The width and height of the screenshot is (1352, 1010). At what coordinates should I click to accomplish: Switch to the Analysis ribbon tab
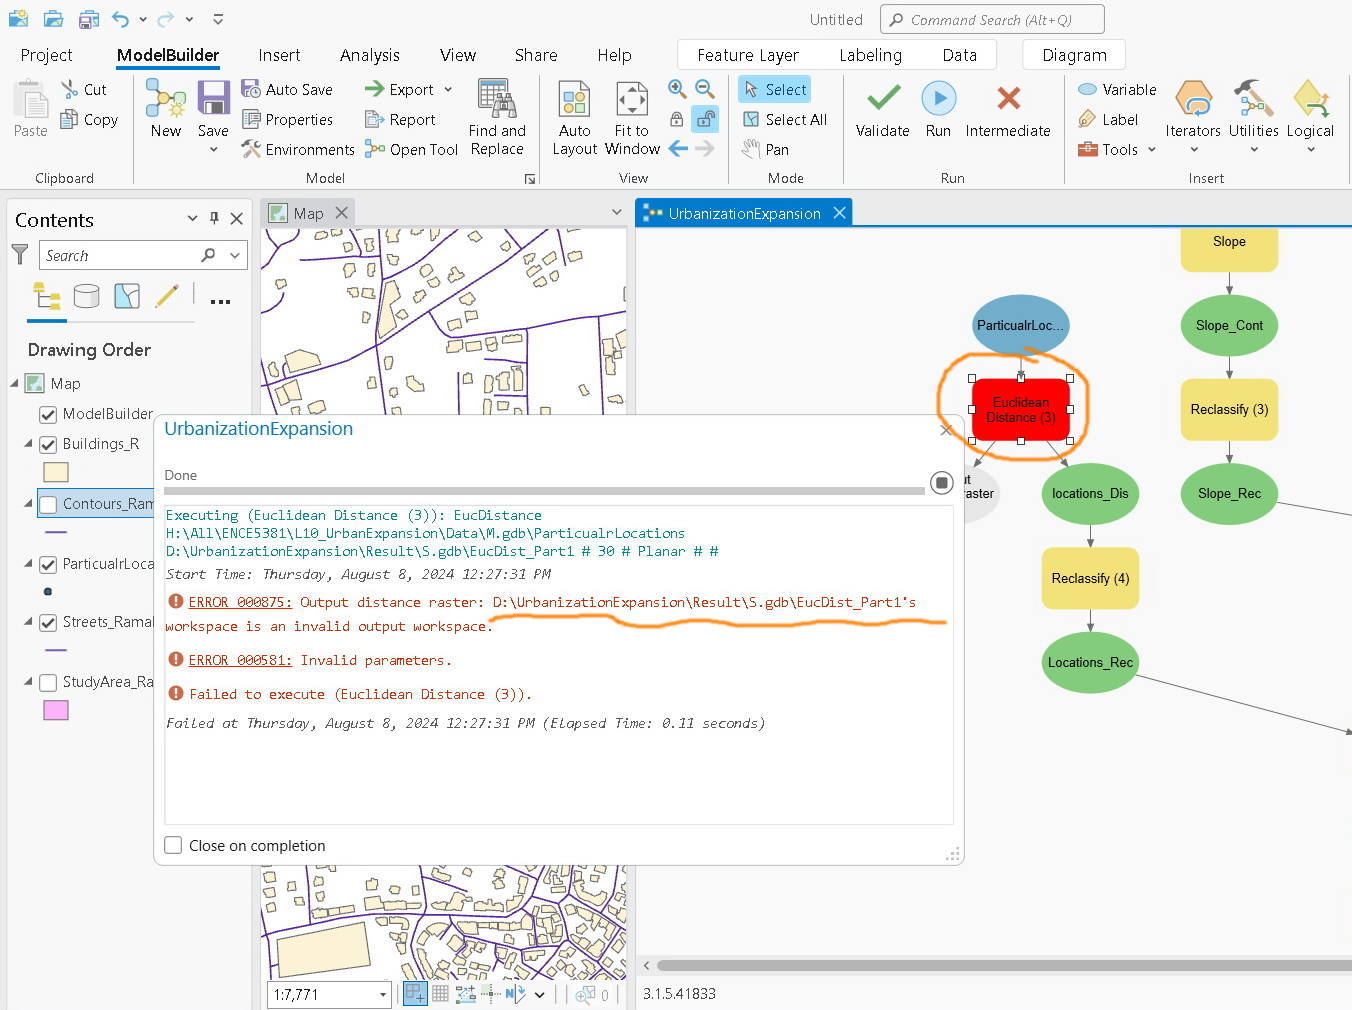[x=369, y=55]
